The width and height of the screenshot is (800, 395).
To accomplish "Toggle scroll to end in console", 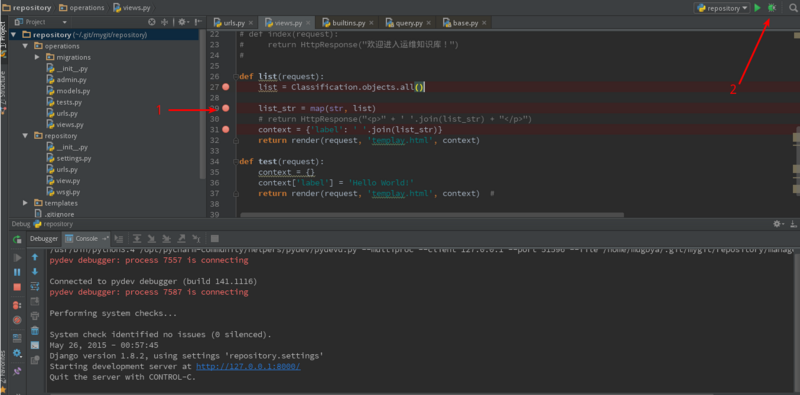I will (35, 301).
